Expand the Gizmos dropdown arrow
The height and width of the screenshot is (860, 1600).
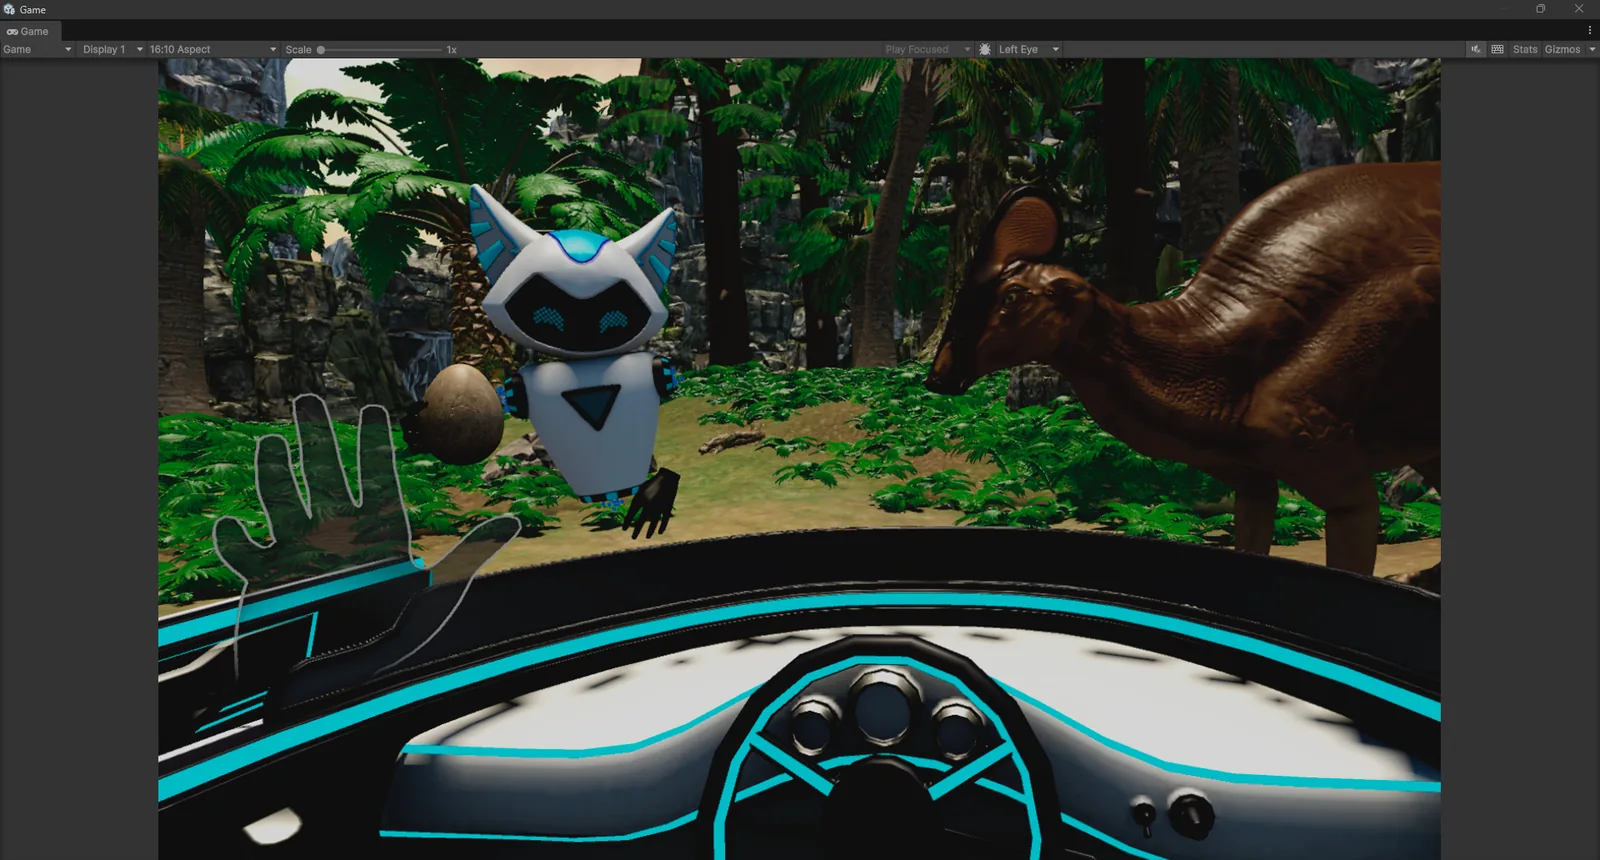point(1592,49)
